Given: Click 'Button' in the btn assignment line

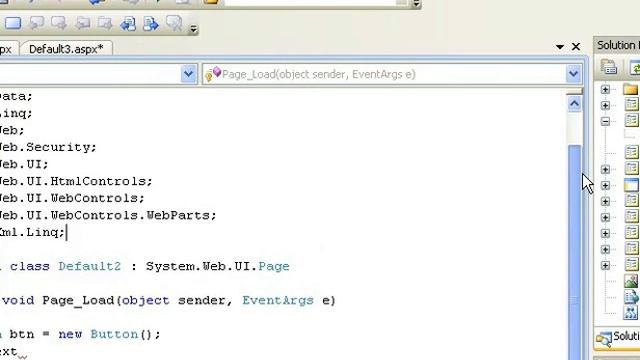Looking at the screenshot, I should point(114,334).
